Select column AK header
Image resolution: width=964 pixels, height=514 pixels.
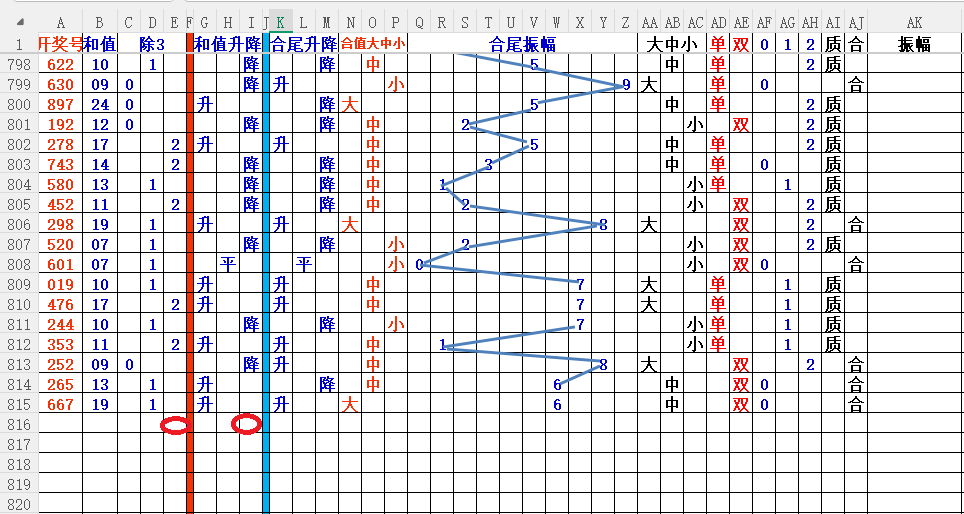pyautogui.click(x=914, y=22)
